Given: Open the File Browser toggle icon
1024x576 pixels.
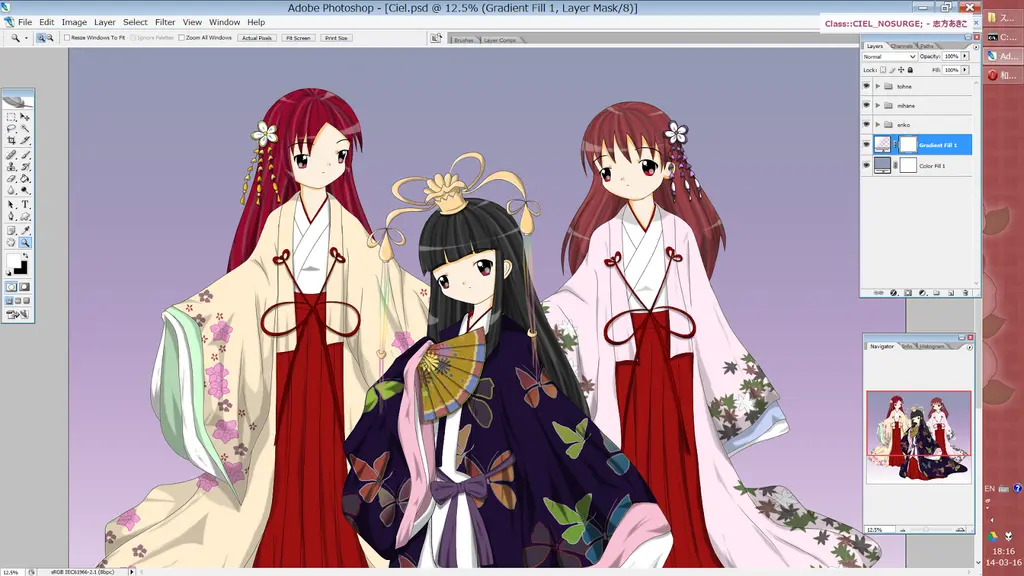Looking at the screenshot, I should pos(436,38).
